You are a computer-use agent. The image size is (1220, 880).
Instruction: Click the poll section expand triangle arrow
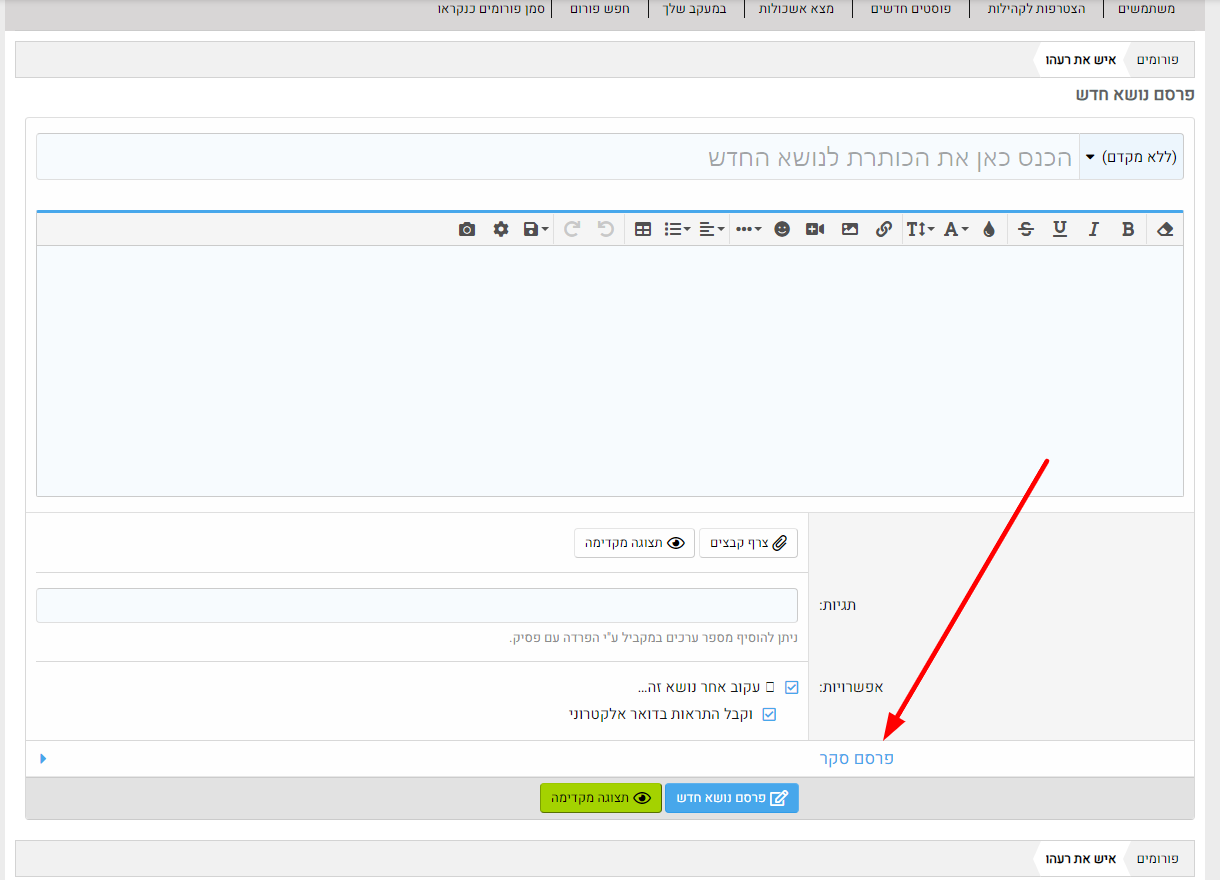click(x=43, y=759)
